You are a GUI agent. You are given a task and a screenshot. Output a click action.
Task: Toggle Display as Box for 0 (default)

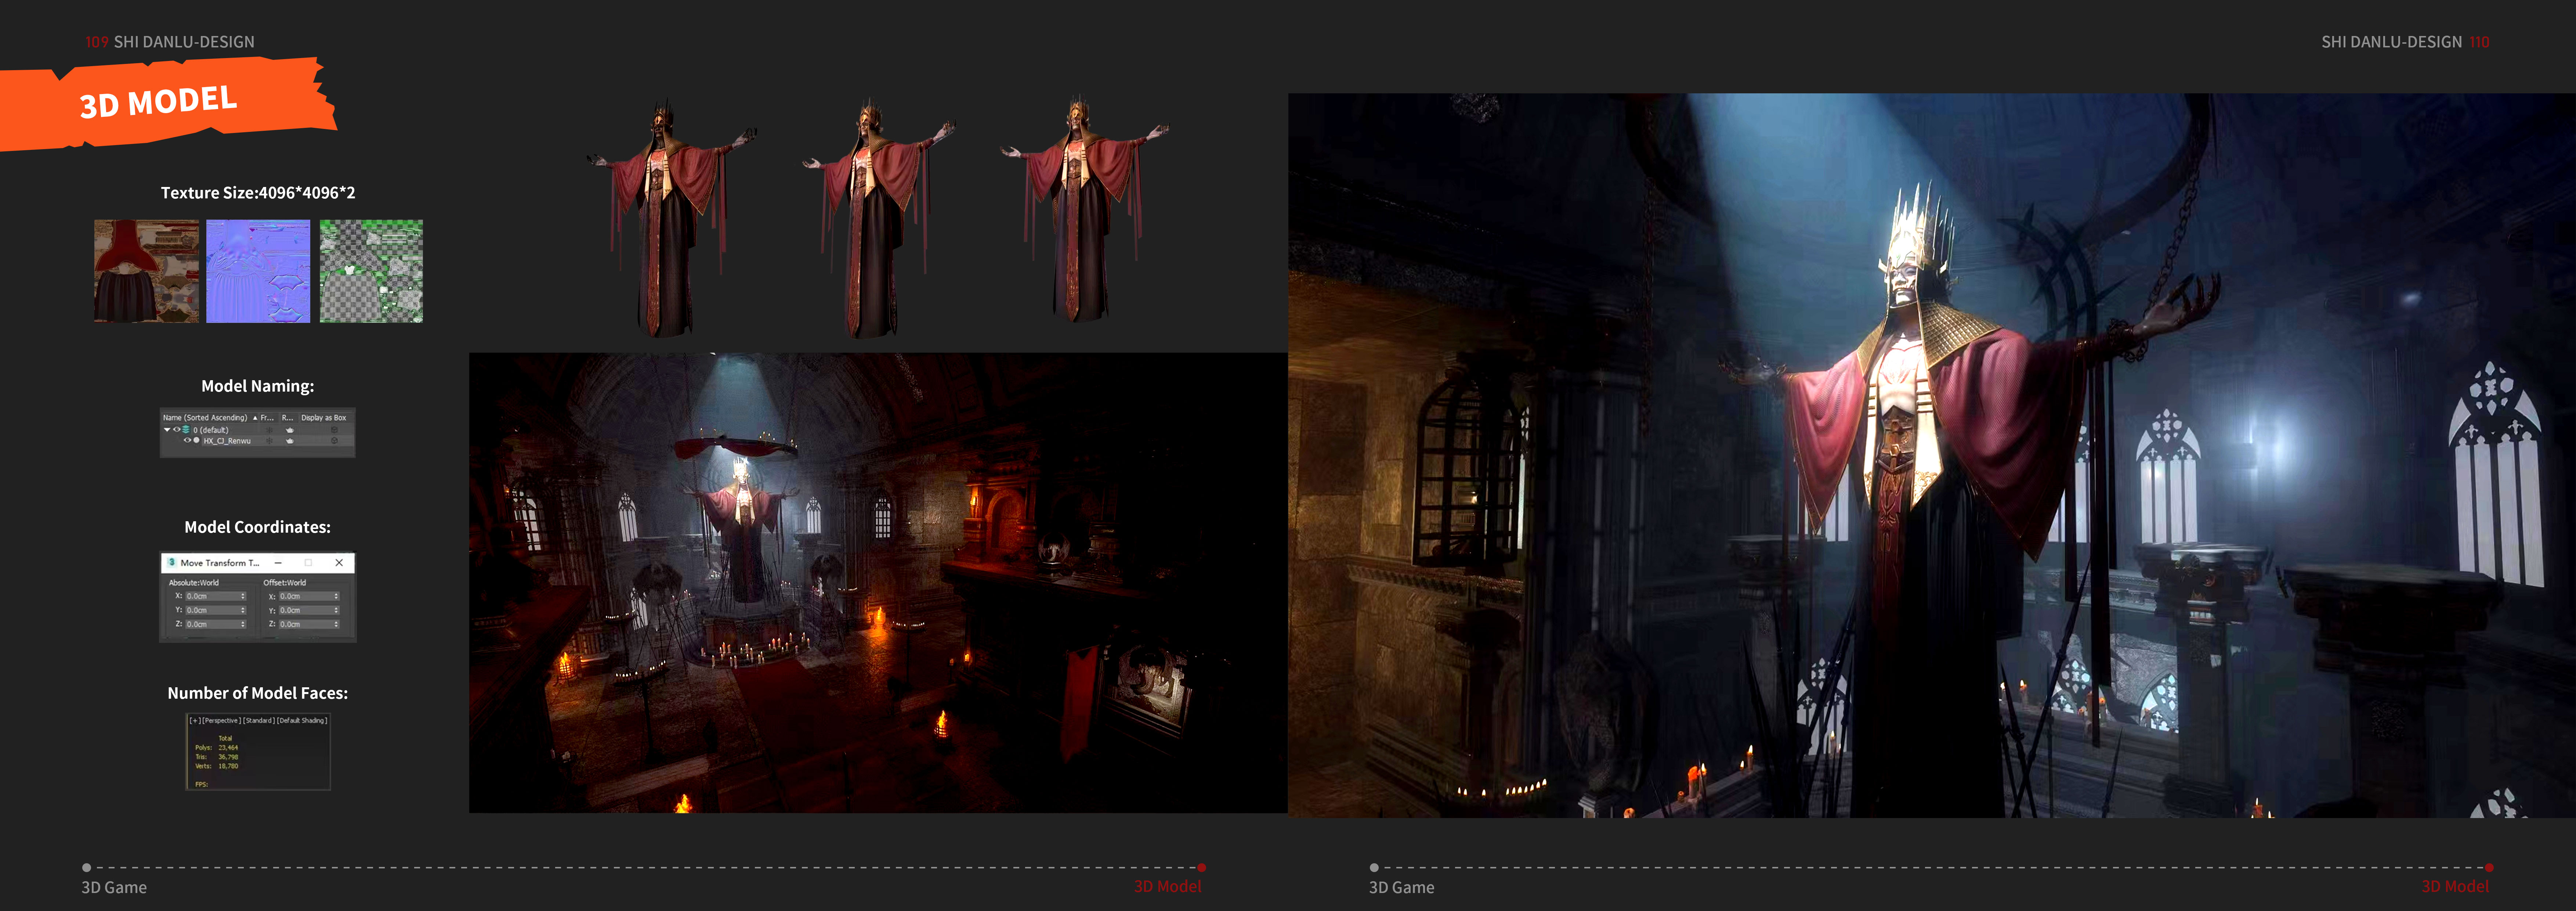pos(335,430)
